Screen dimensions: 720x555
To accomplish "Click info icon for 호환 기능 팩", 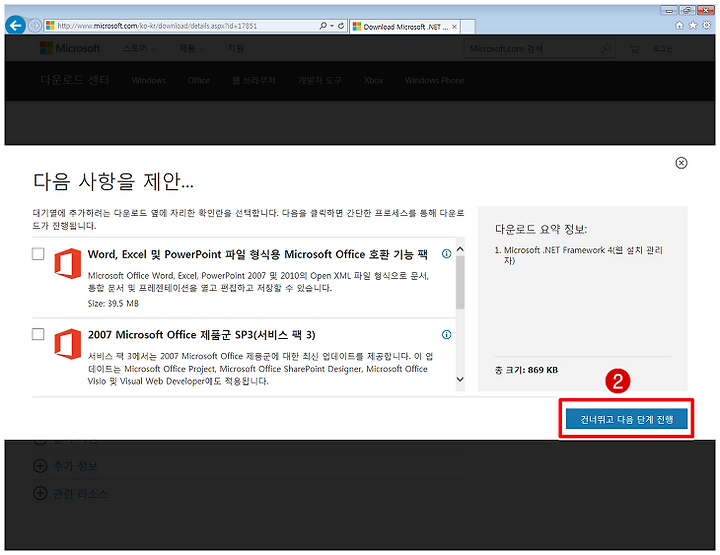I will 446,254.
